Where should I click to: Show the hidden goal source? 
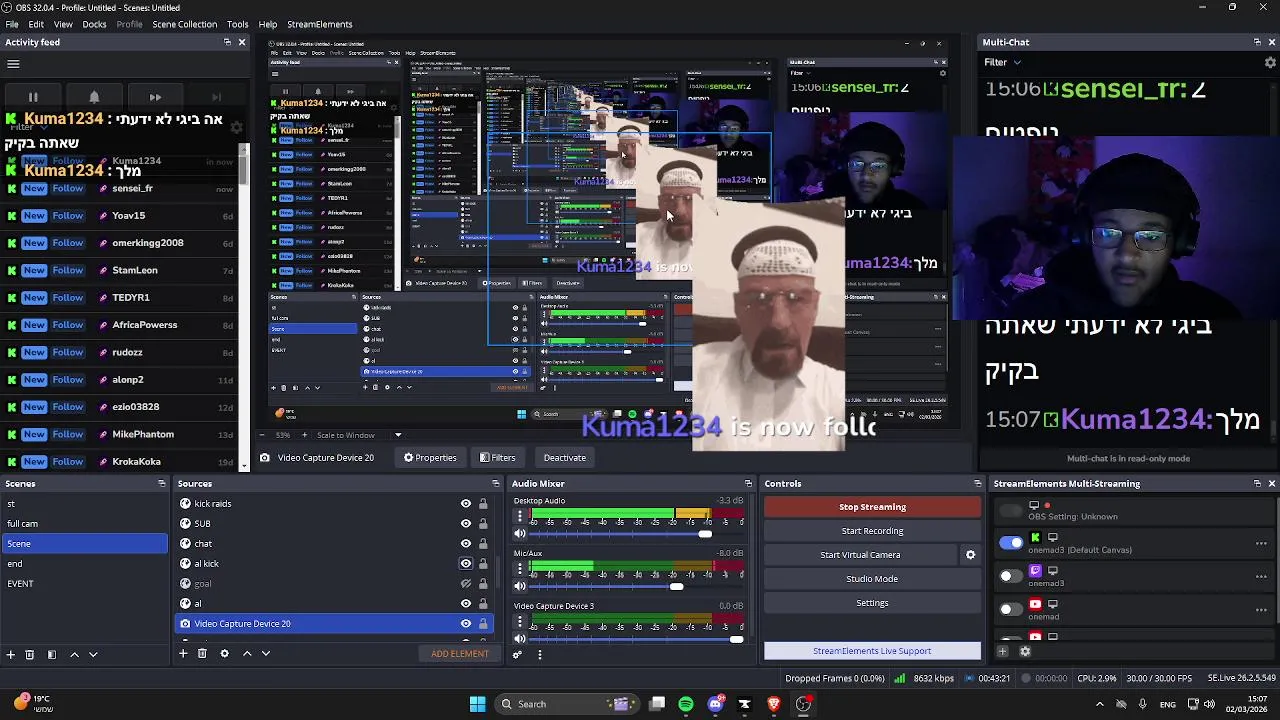(x=465, y=584)
